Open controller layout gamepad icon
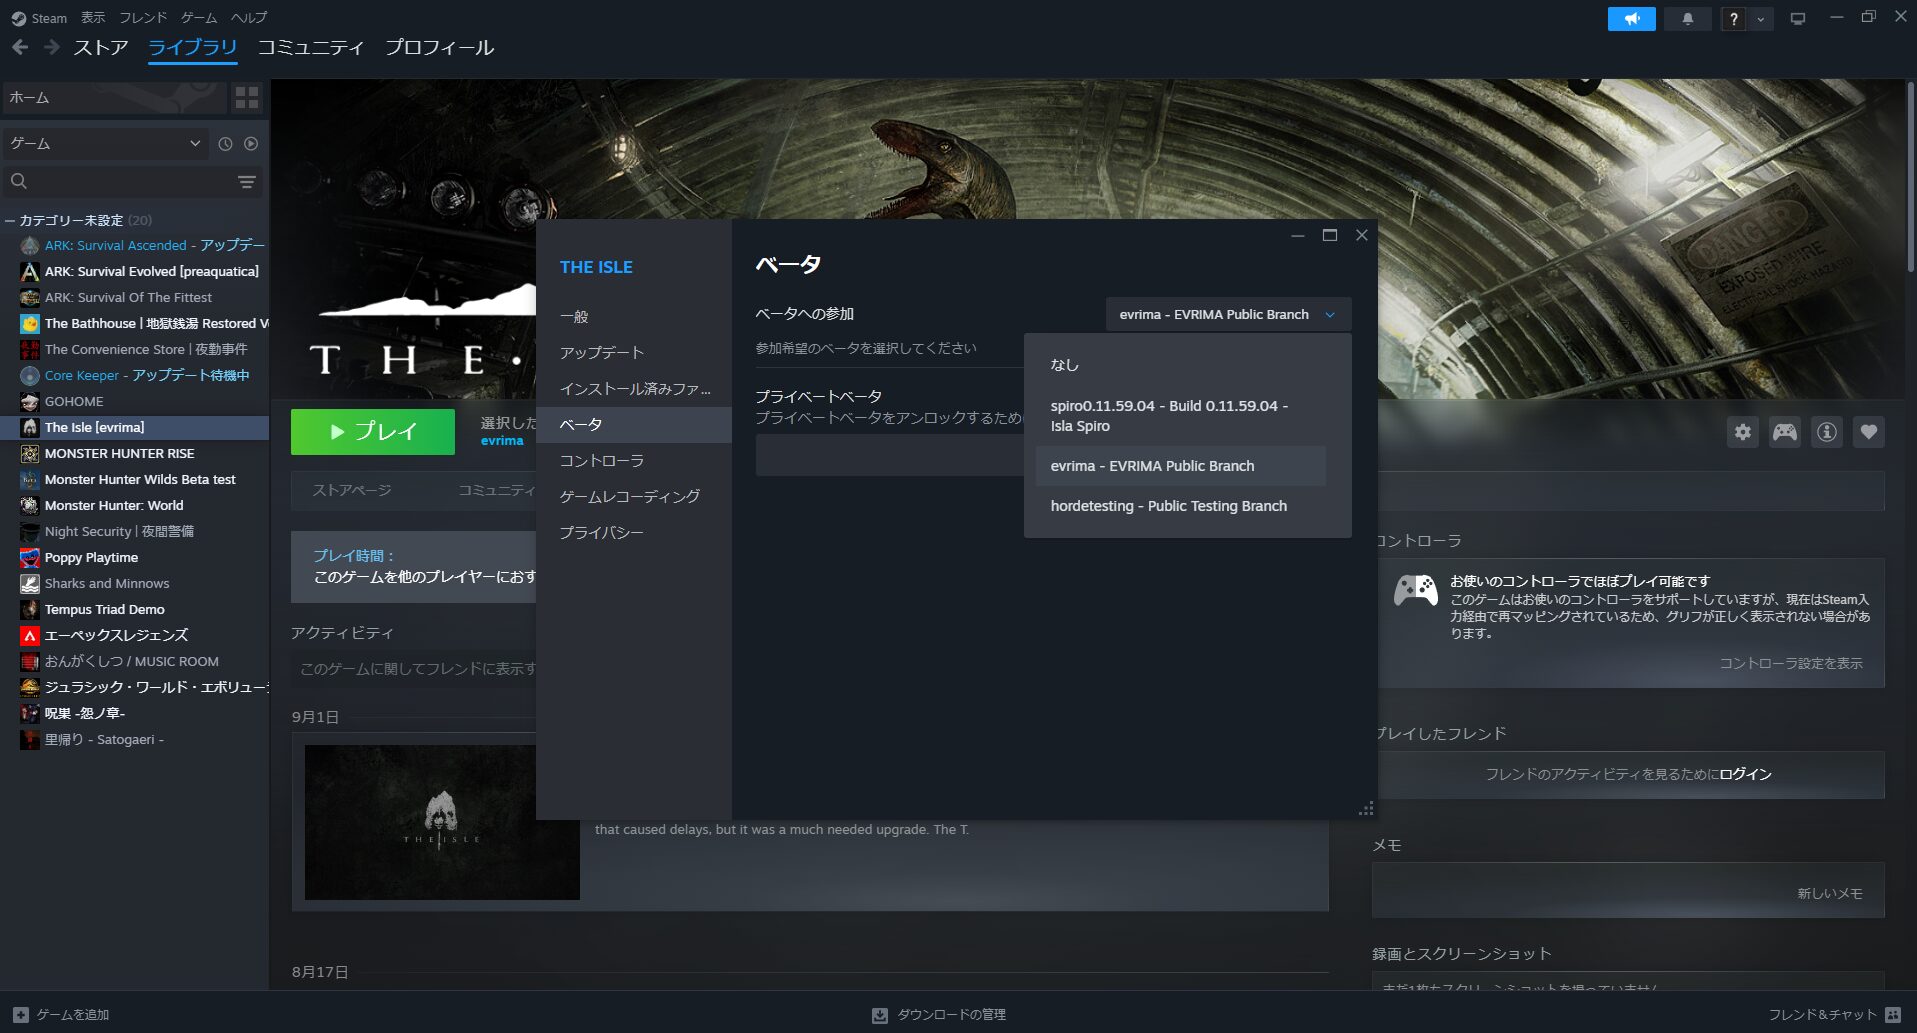 click(x=1785, y=432)
